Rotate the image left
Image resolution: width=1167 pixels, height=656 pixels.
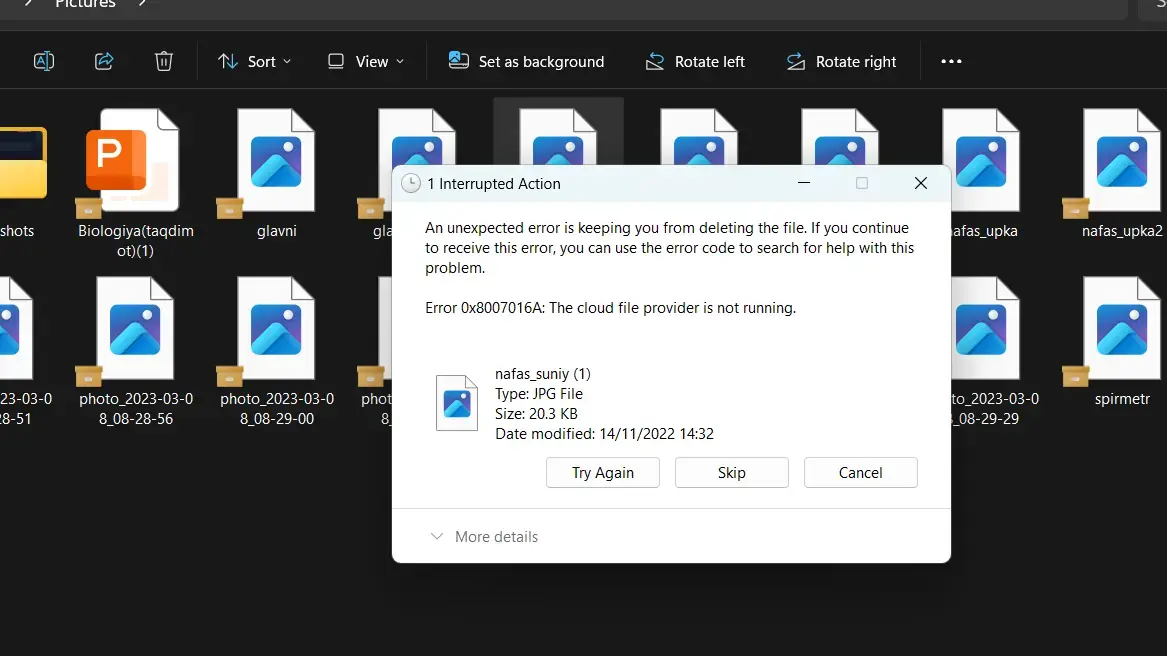tap(695, 61)
